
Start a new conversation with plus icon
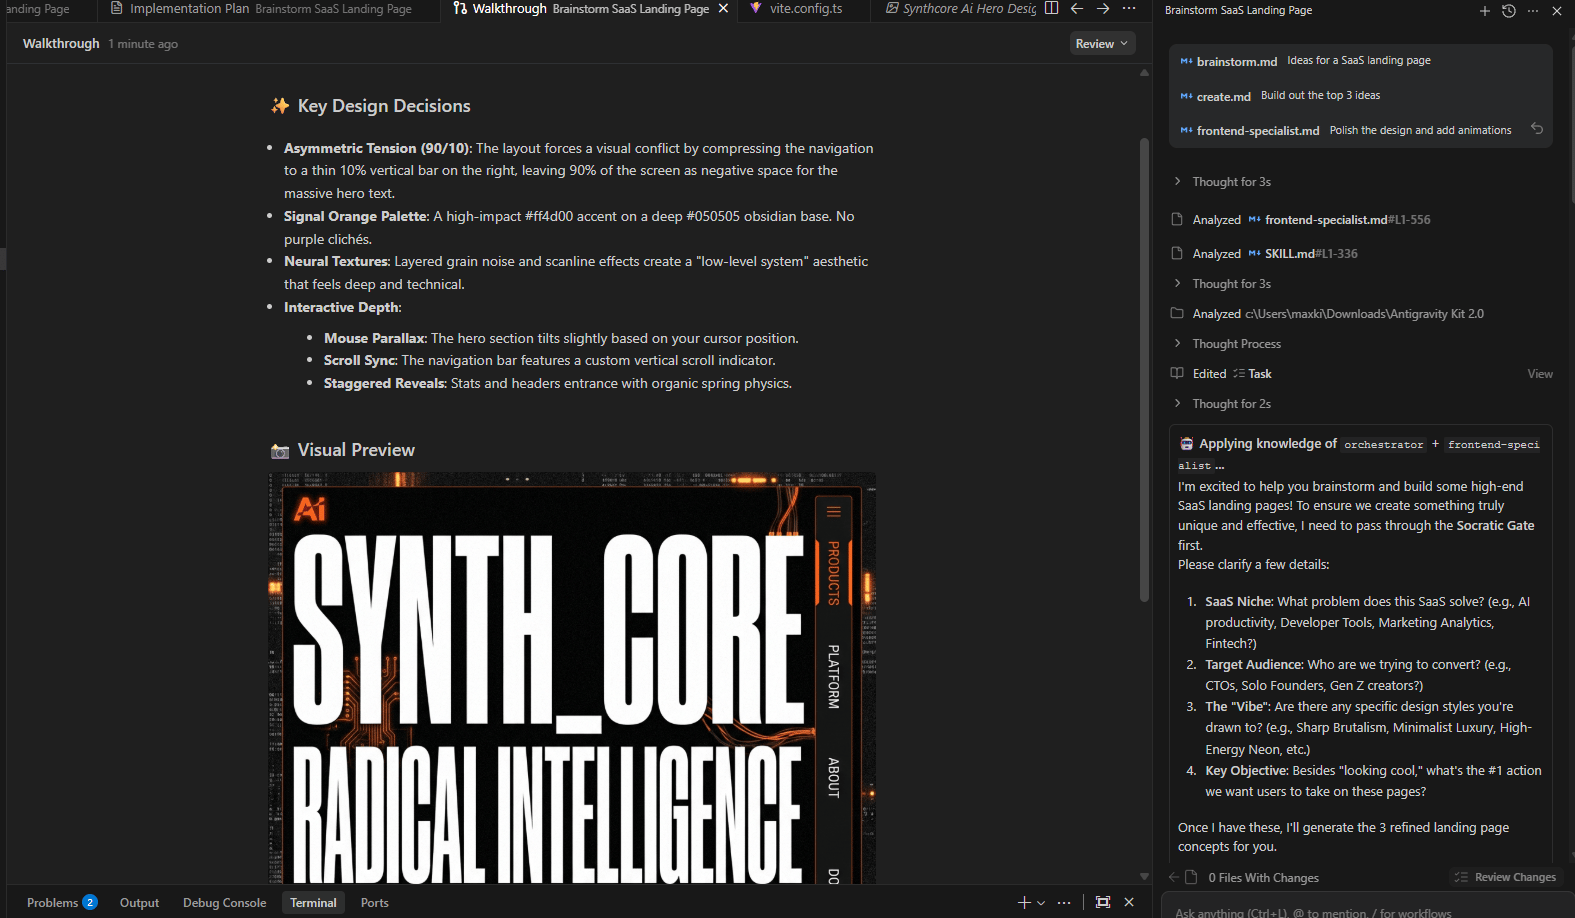tap(1485, 11)
